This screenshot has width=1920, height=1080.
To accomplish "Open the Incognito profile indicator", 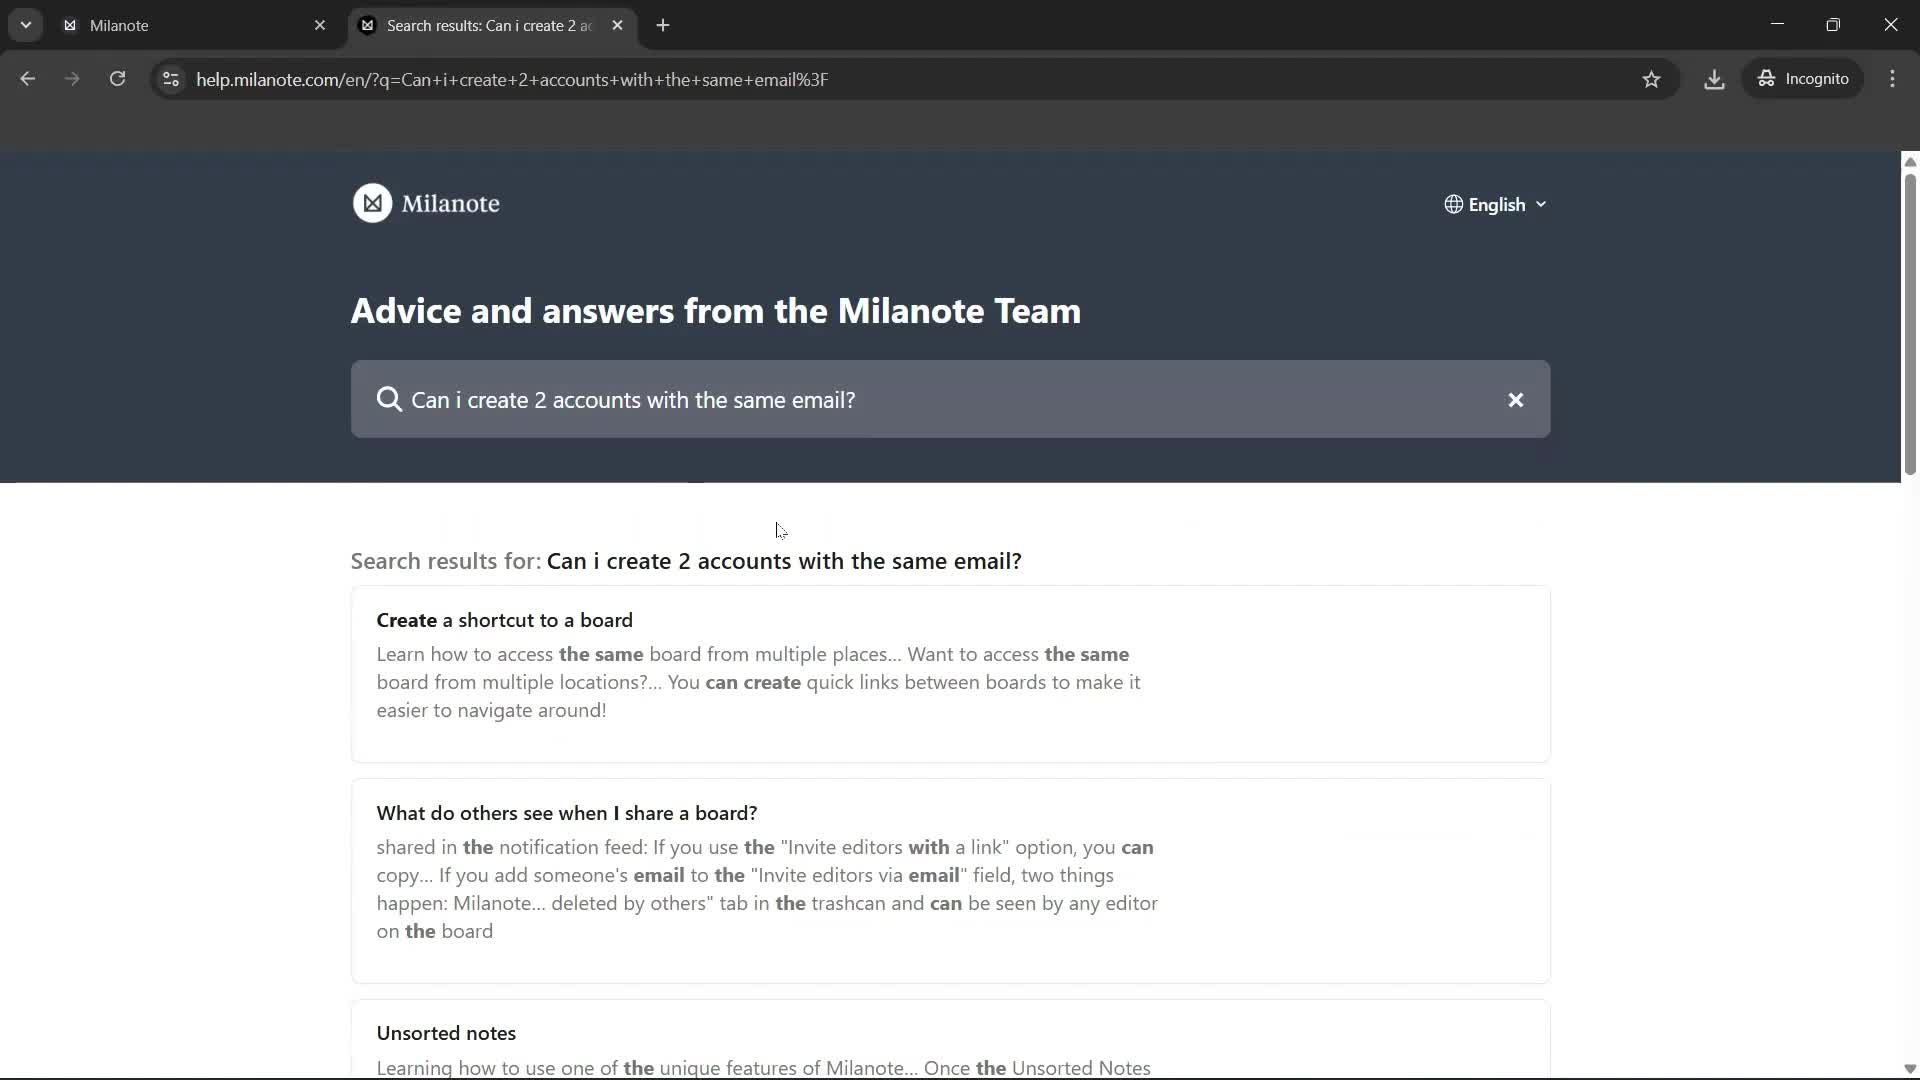I will coord(1804,78).
